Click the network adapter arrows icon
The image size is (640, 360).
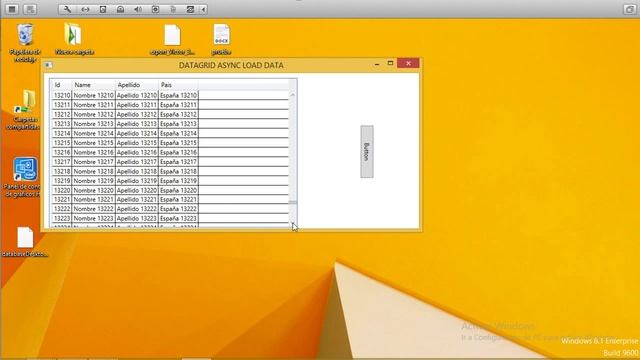[x=85, y=9]
